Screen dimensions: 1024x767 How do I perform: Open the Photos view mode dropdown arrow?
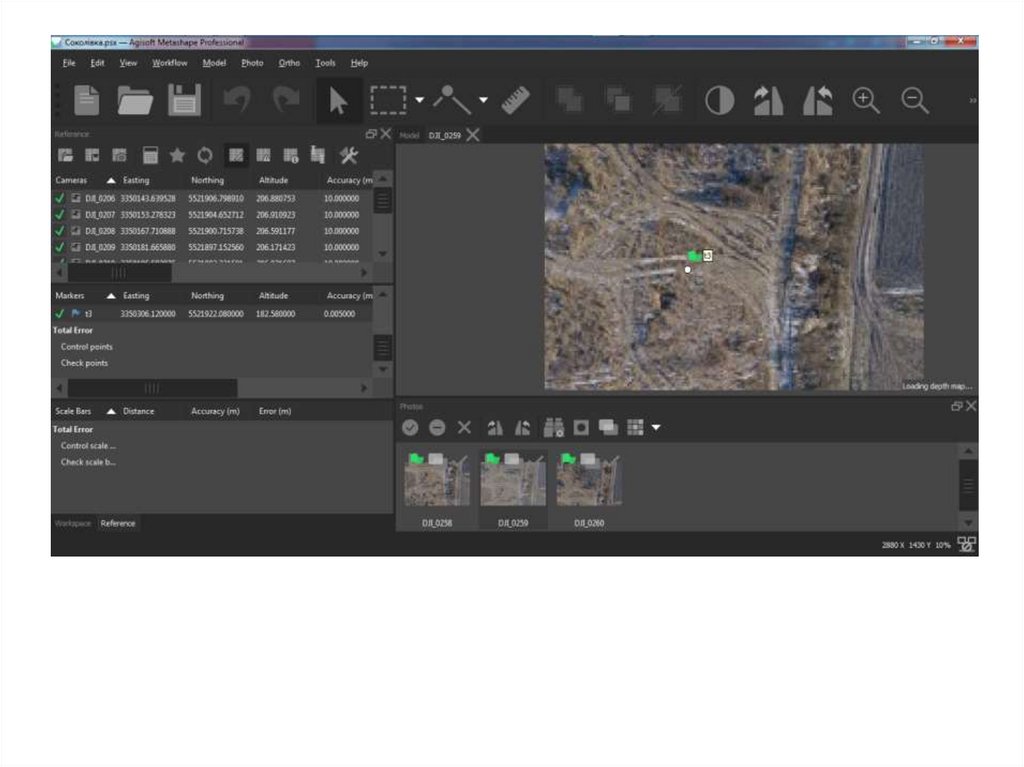click(x=656, y=428)
